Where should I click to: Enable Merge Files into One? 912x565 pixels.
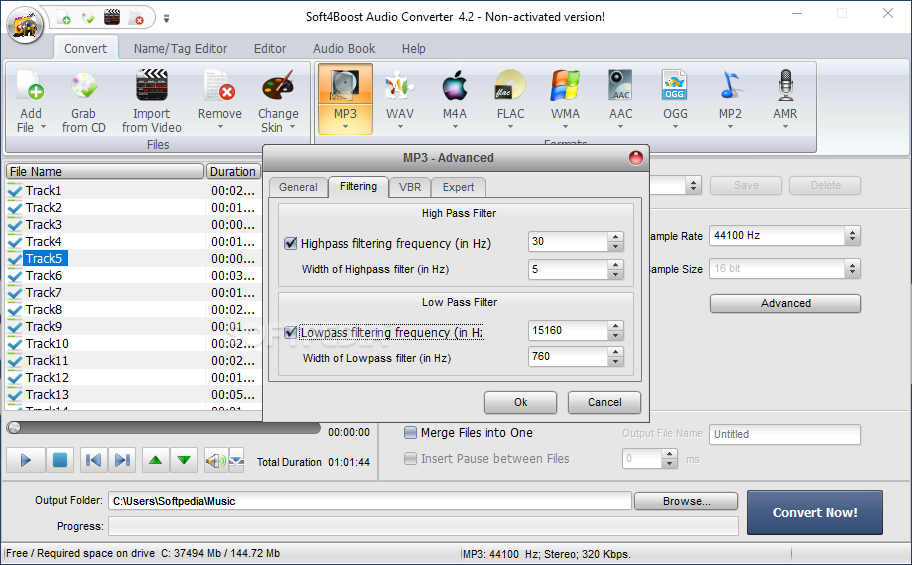tap(410, 432)
